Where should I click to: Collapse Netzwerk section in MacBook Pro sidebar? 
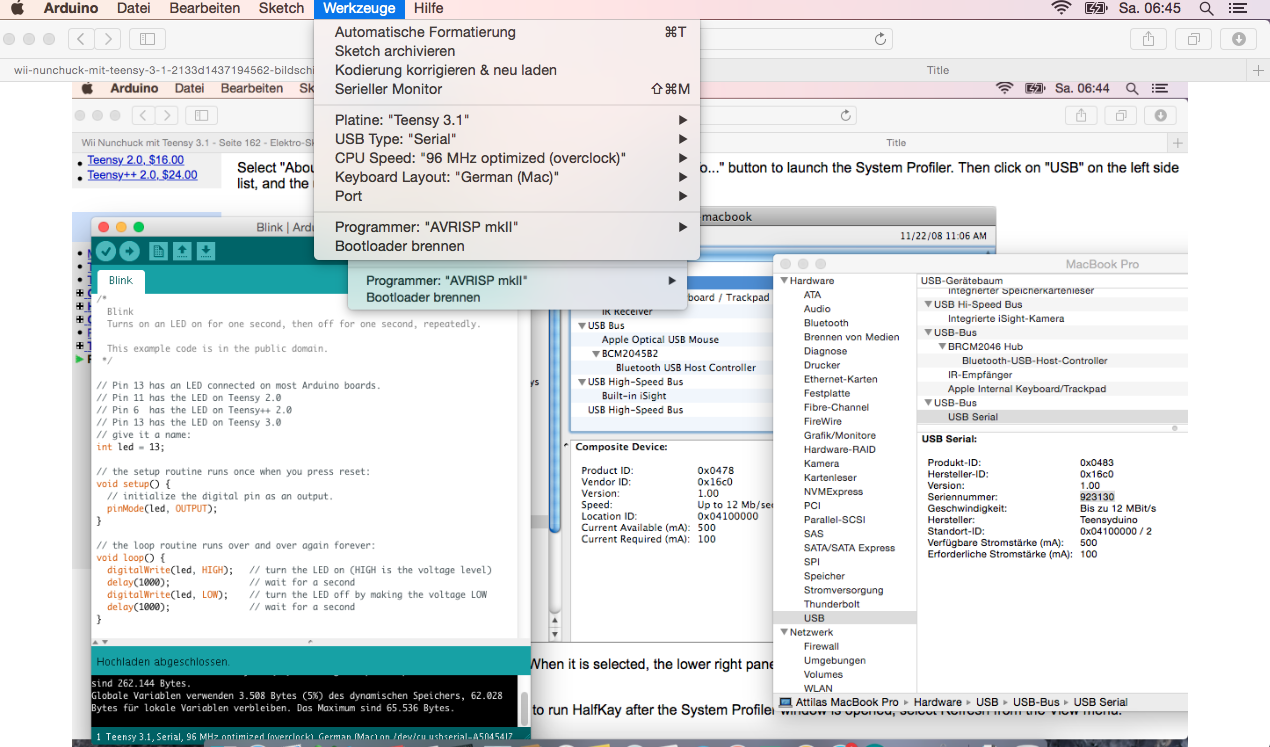782,633
